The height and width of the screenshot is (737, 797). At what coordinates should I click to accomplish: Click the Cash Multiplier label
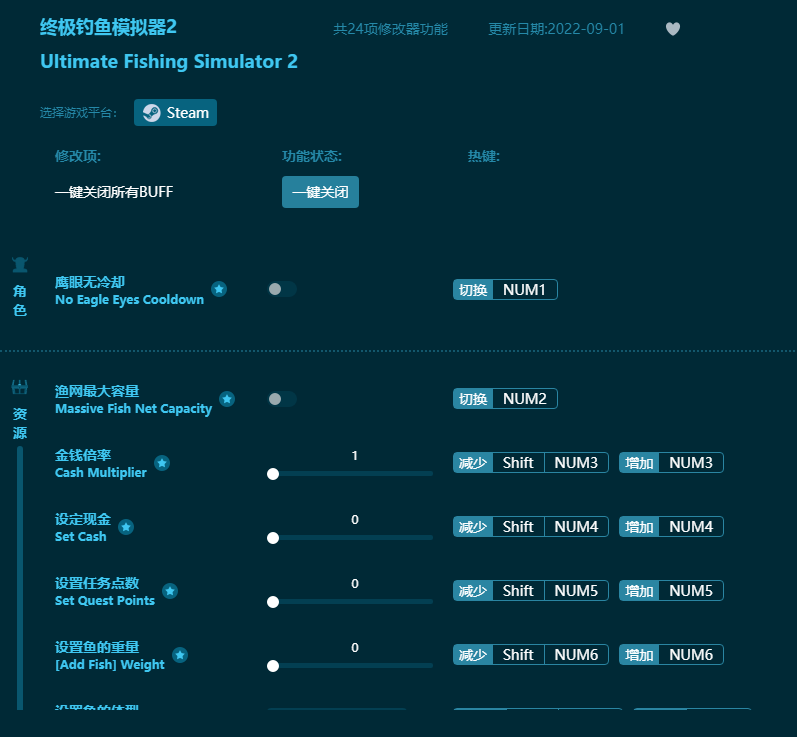(101, 473)
